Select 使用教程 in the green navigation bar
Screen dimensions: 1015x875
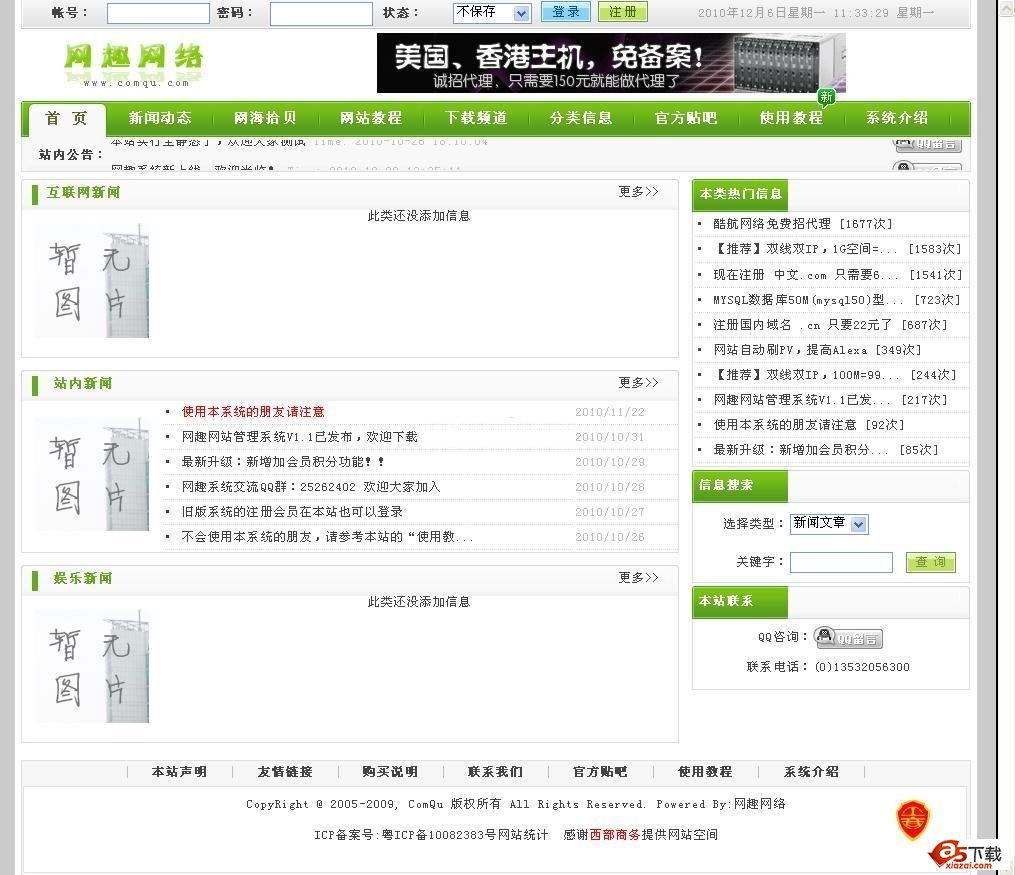click(791, 118)
